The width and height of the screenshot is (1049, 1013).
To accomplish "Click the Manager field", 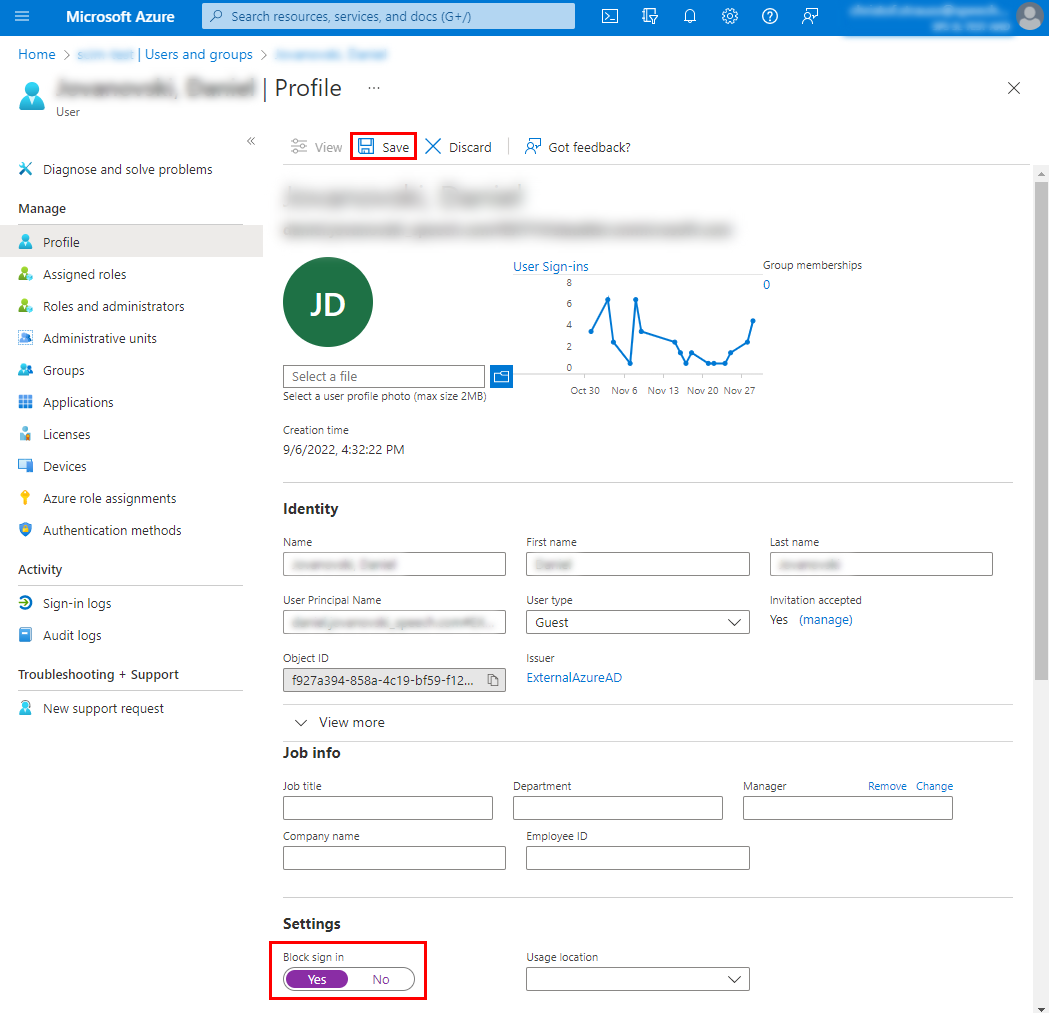I will 848,808.
